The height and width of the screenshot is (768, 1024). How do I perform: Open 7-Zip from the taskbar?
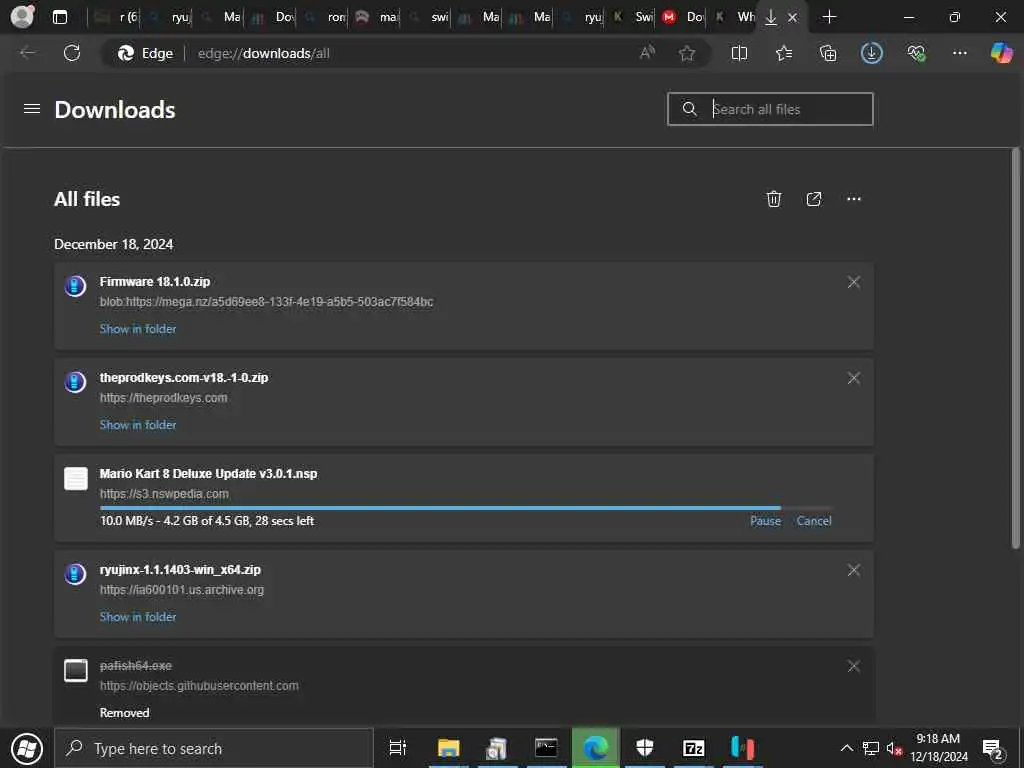coord(693,748)
